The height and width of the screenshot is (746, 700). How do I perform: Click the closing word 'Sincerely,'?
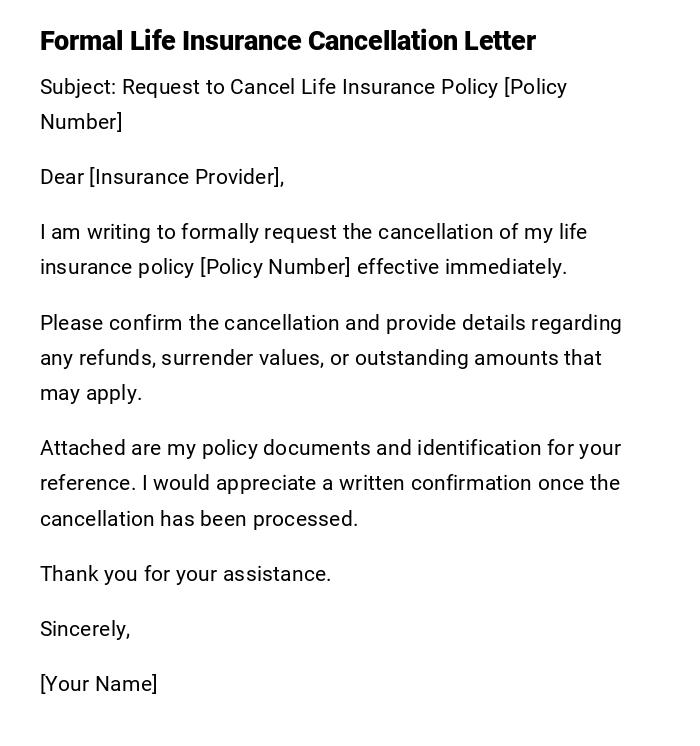pyautogui.click(x=85, y=629)
